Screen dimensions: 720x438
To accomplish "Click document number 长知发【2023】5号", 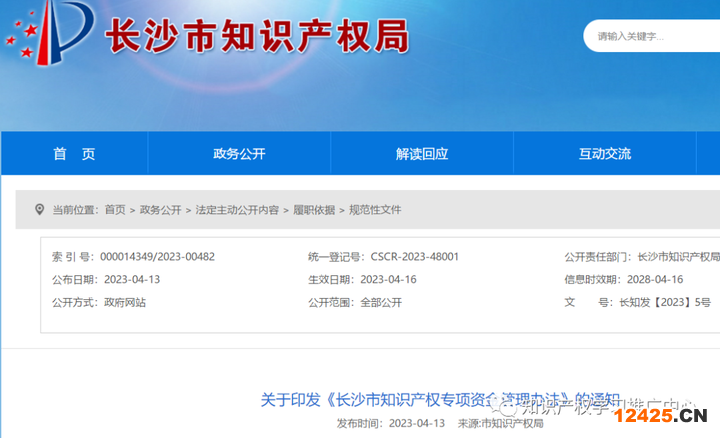I will pyautogui.click(x=665, y=302).
